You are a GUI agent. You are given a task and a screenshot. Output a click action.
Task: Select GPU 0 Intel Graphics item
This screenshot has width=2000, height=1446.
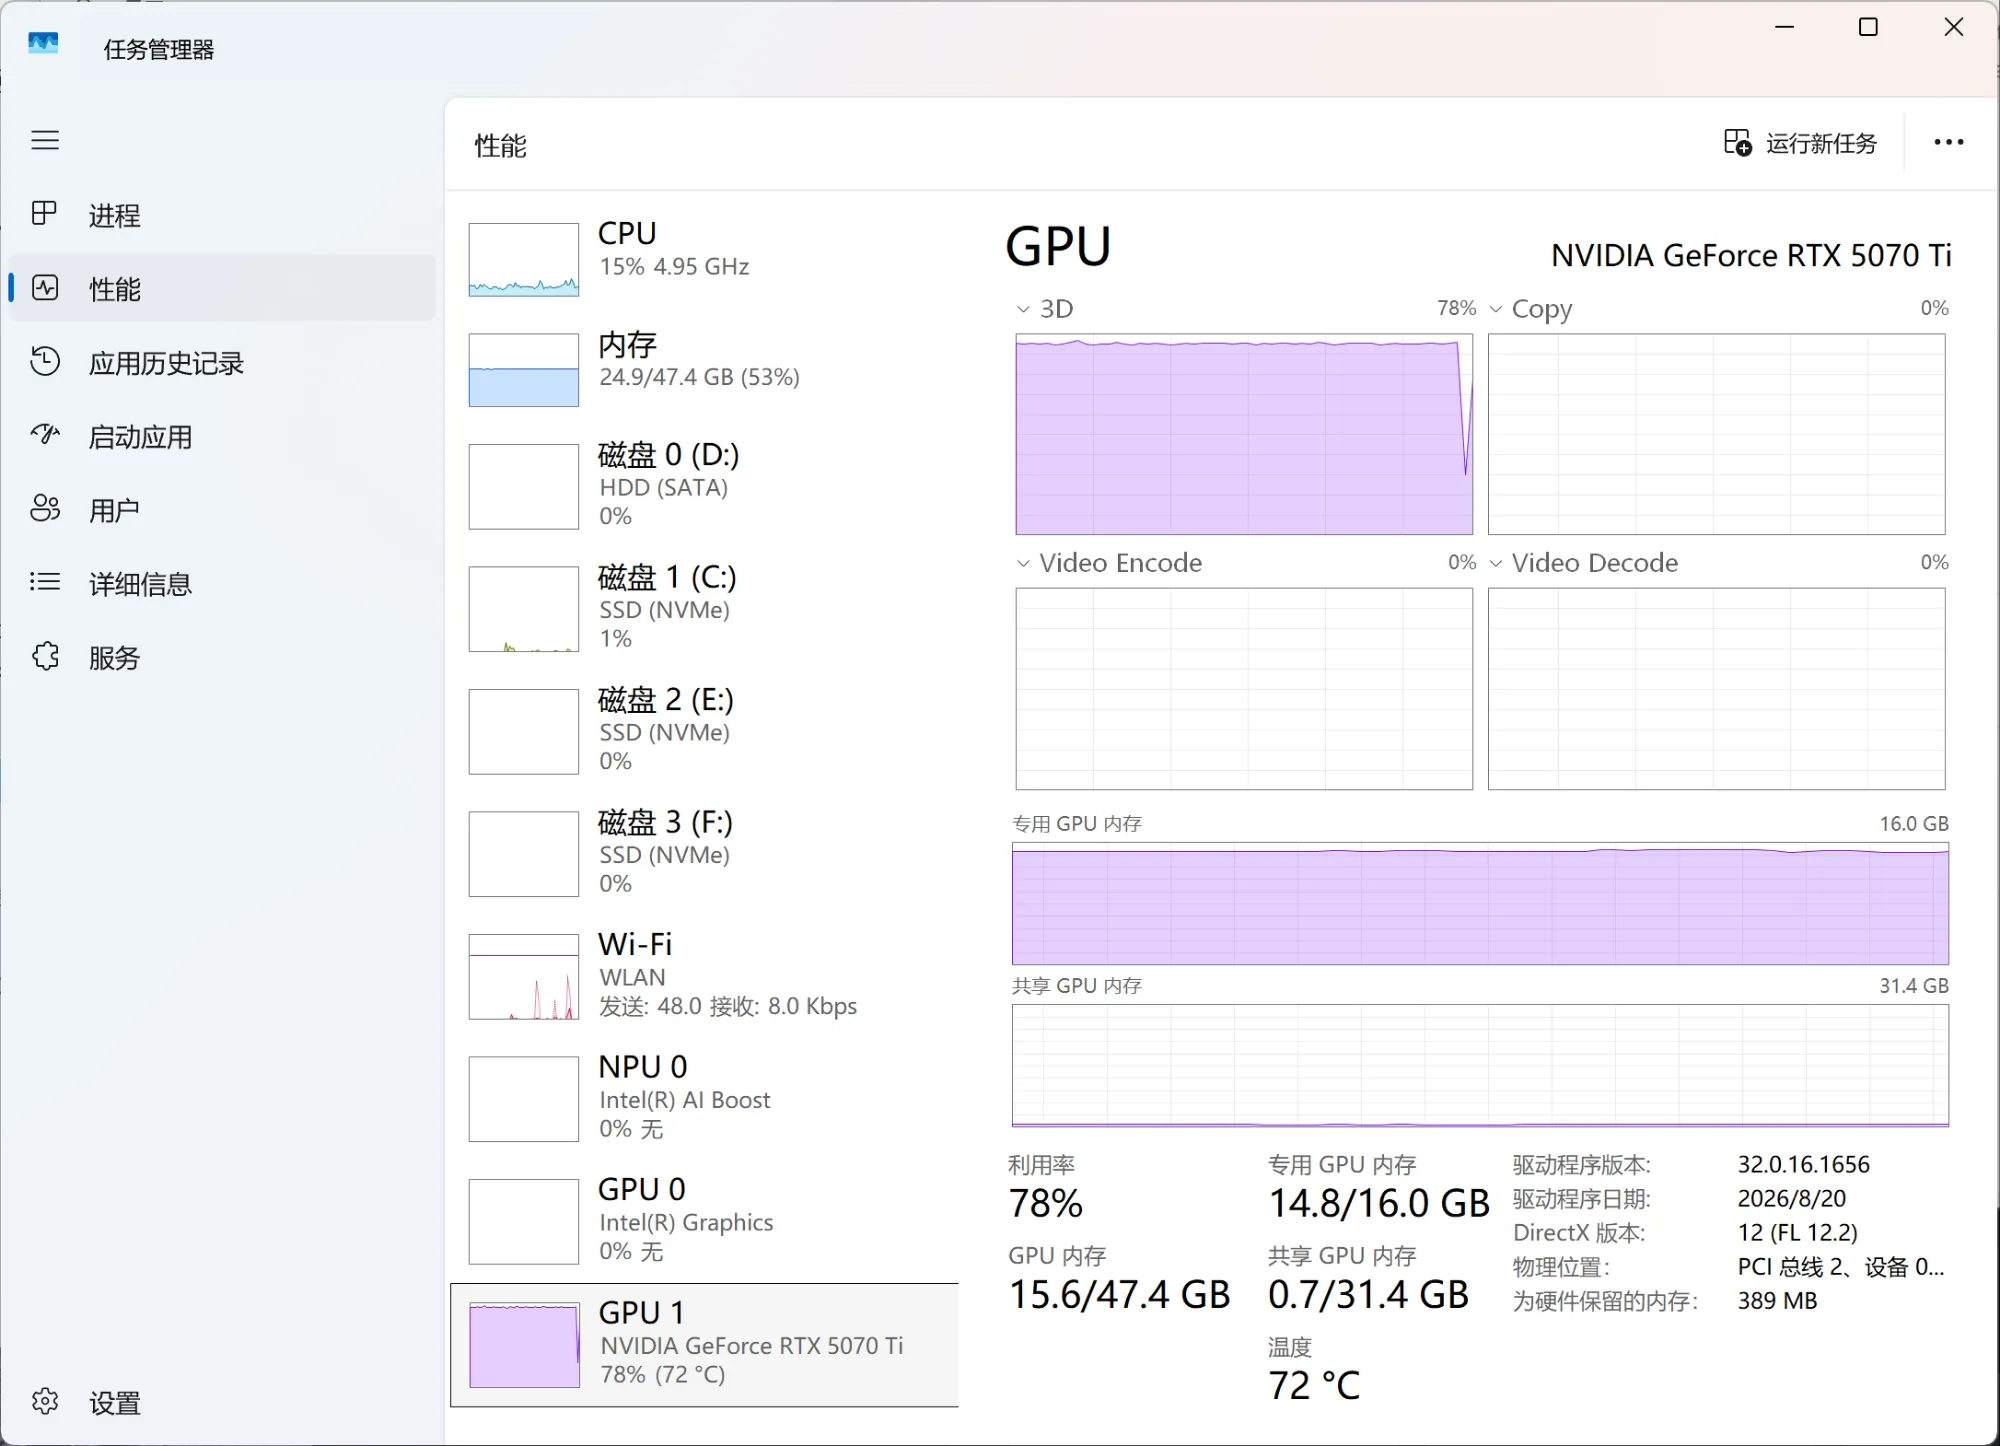[704, 1221]
